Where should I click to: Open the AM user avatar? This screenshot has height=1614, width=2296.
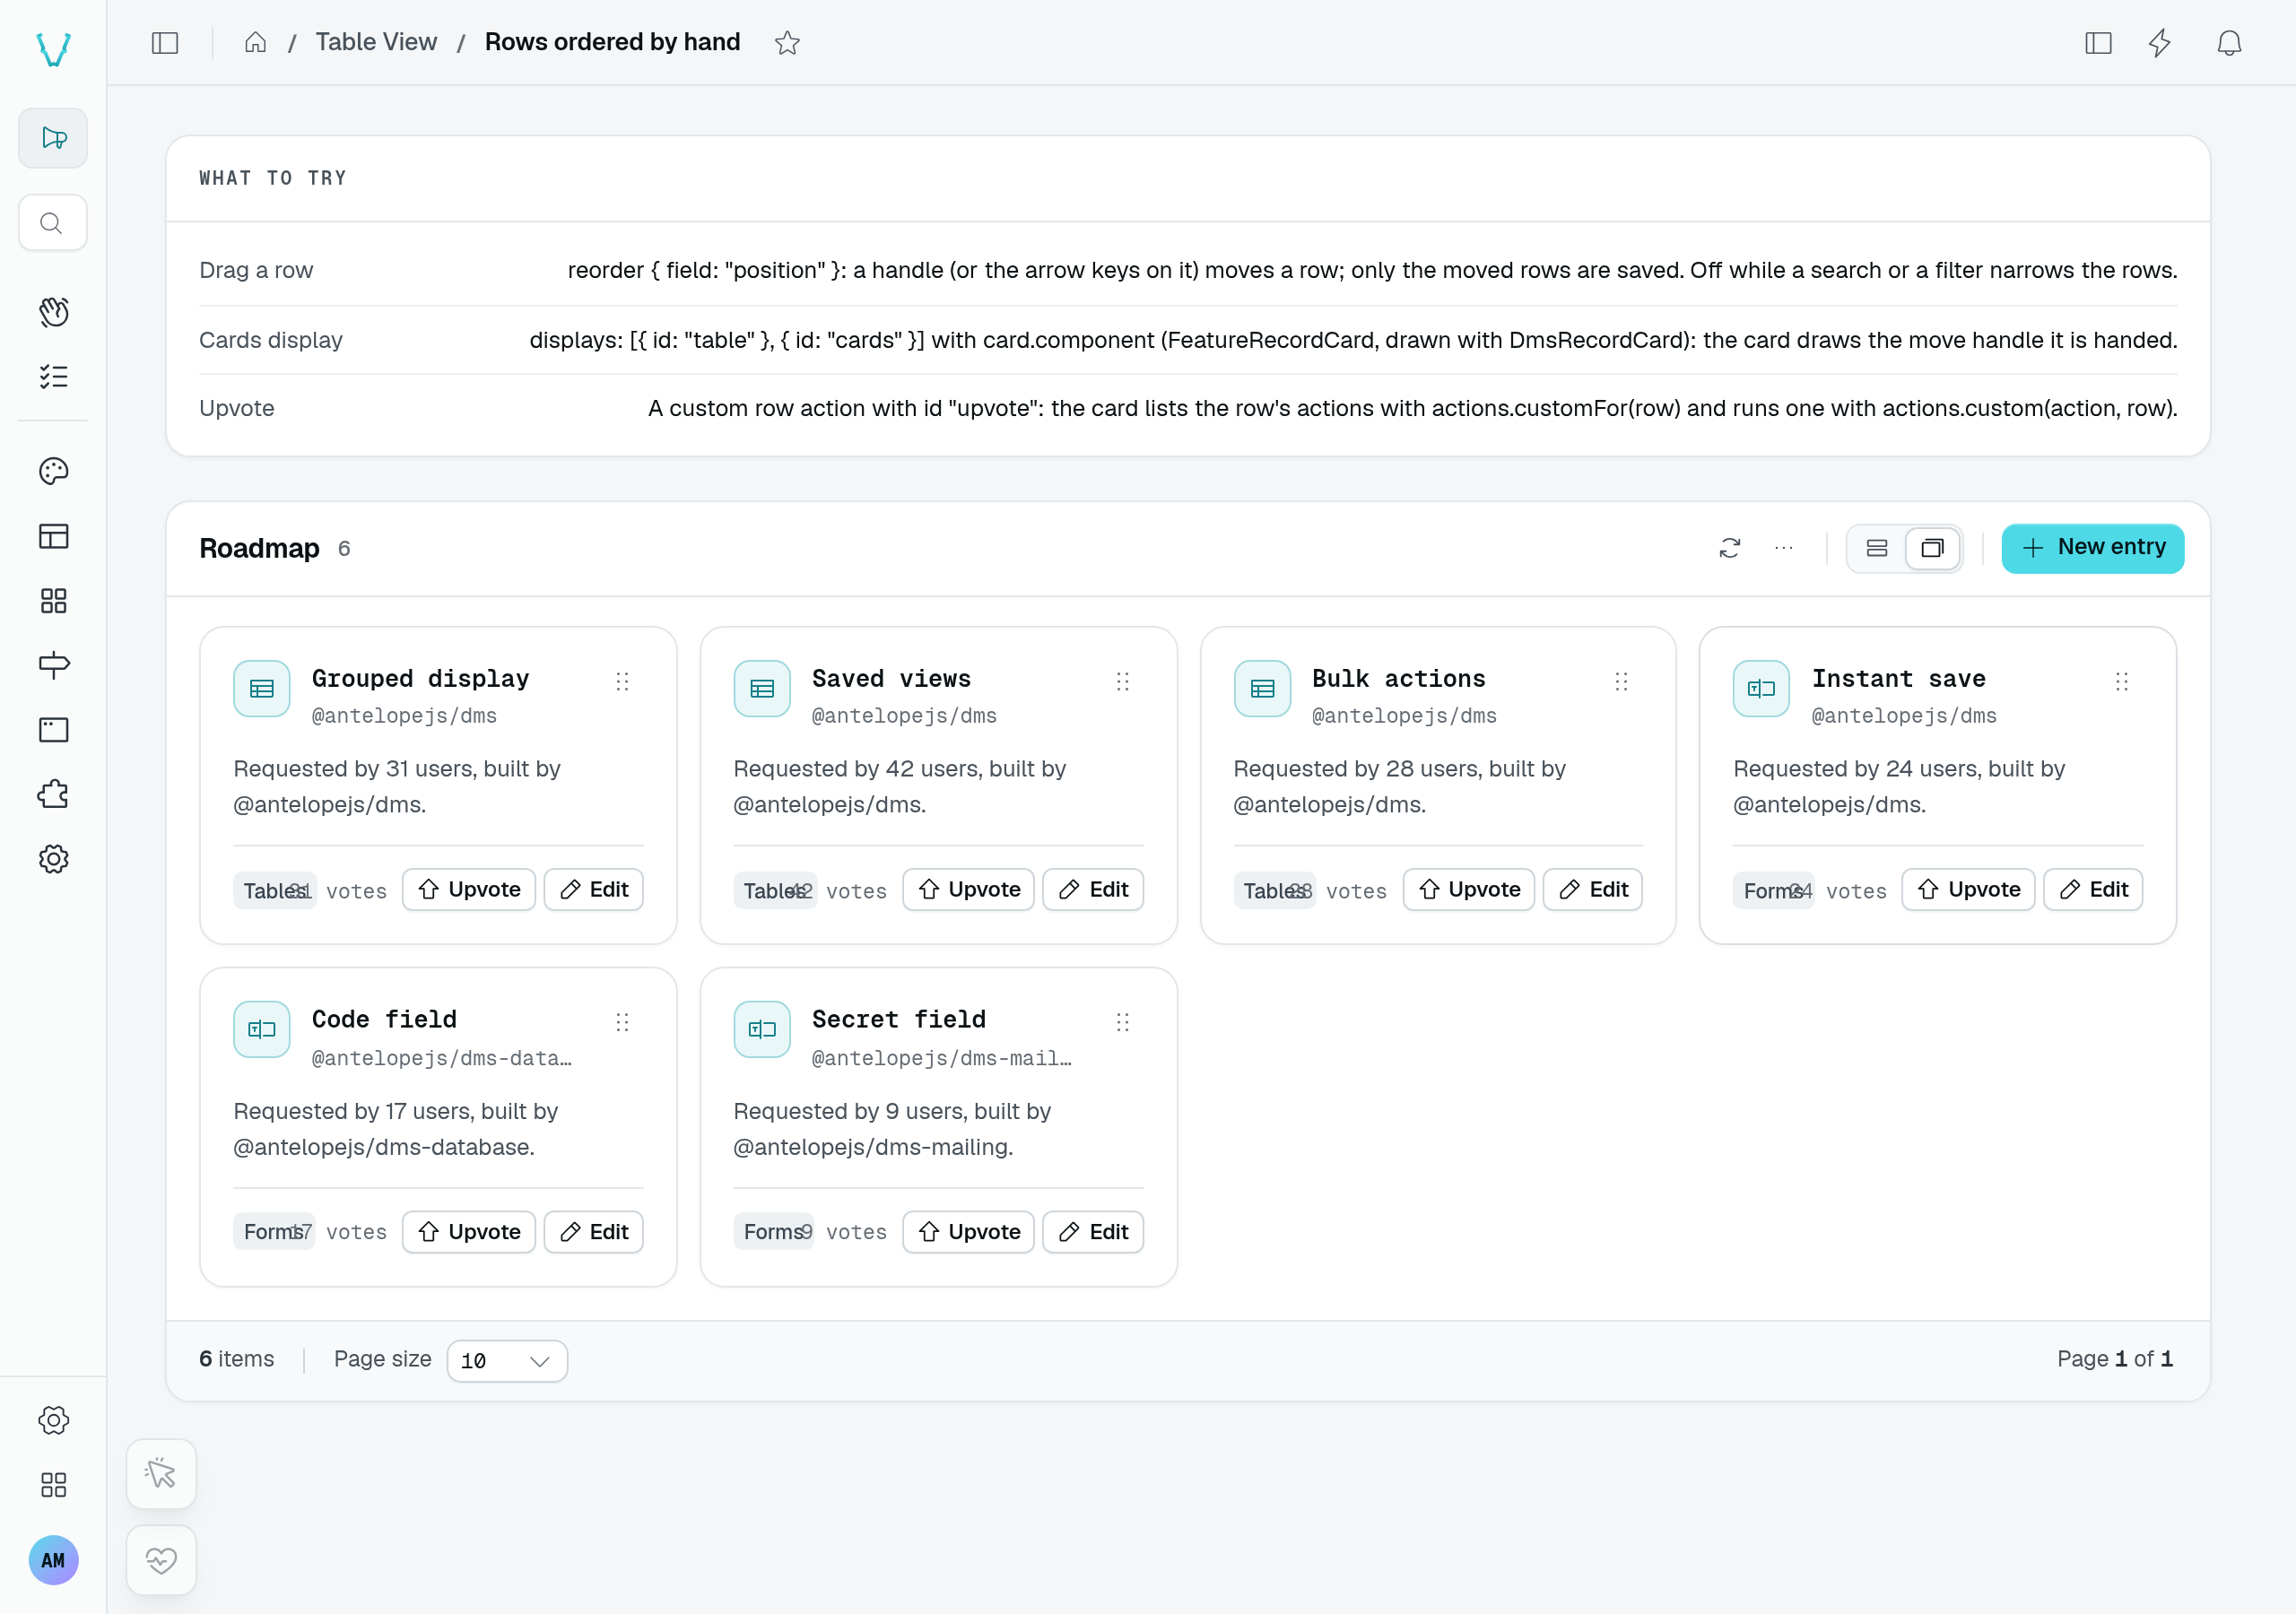tap(53, 1560)
